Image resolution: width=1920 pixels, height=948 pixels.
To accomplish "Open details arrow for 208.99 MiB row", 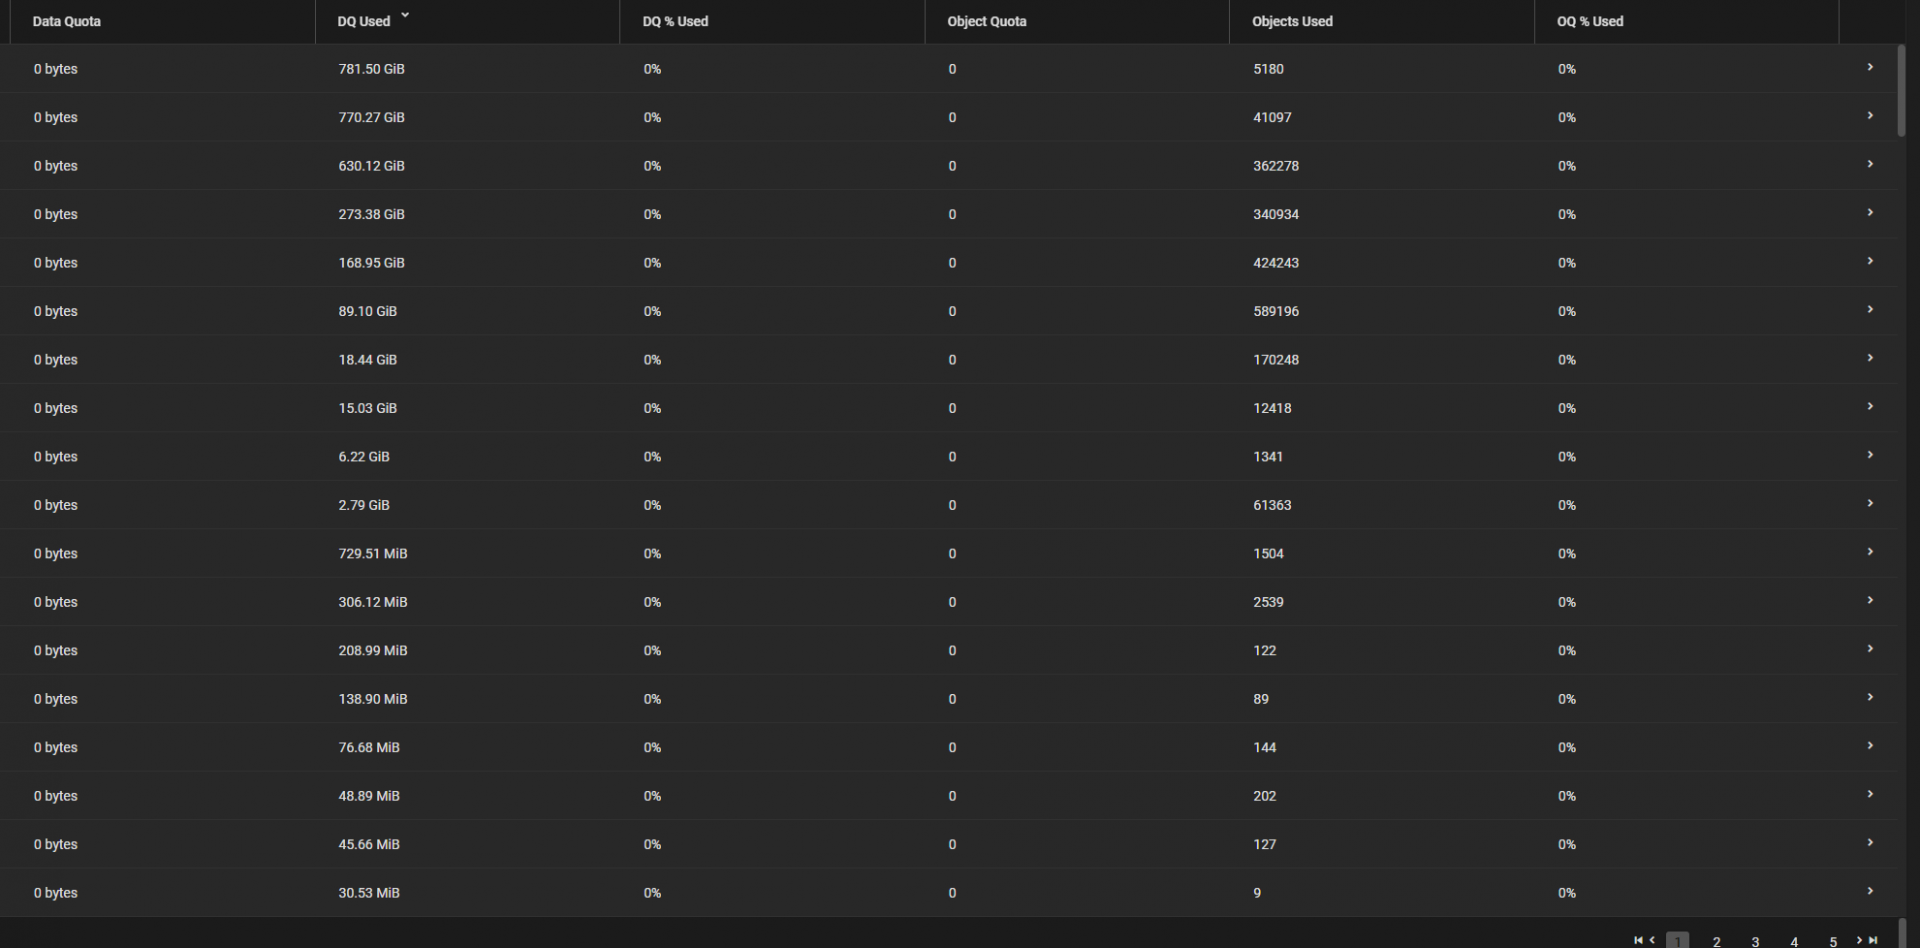I will point(1870,649).
